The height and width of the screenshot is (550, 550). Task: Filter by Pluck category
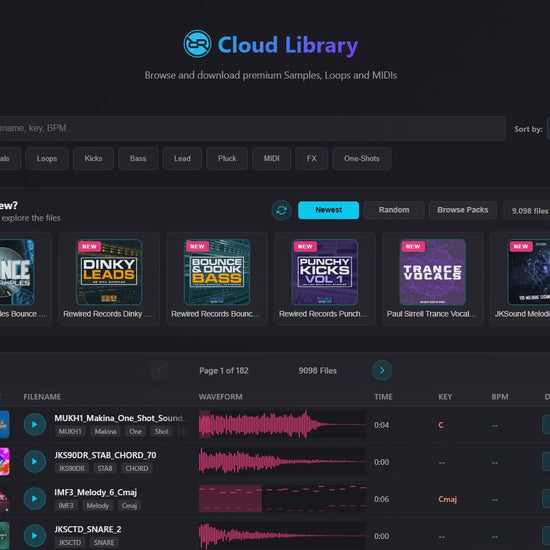[x=227, y=159]
